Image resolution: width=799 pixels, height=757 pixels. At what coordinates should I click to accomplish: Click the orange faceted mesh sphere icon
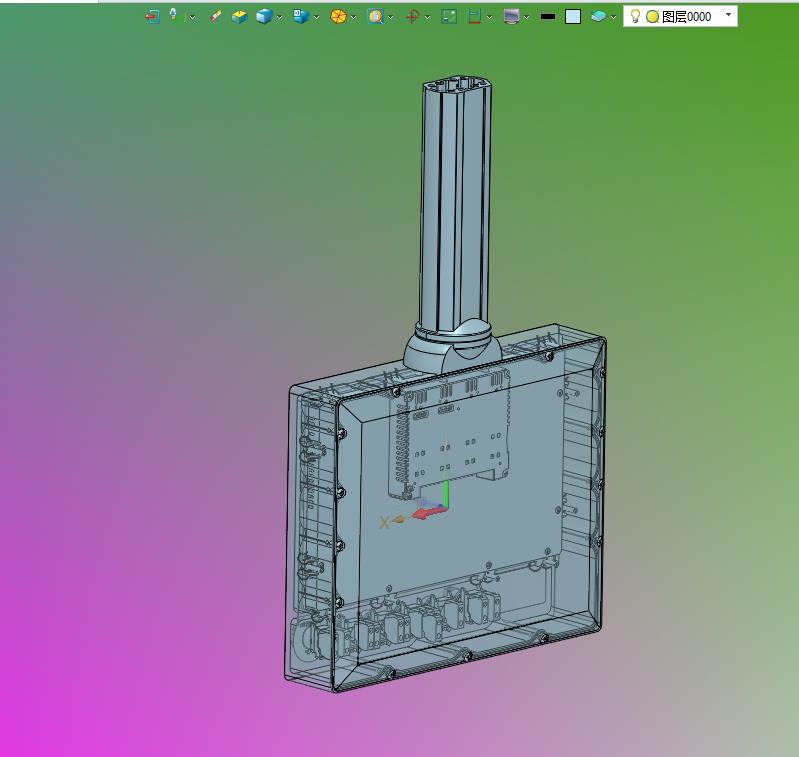(338, 17)
